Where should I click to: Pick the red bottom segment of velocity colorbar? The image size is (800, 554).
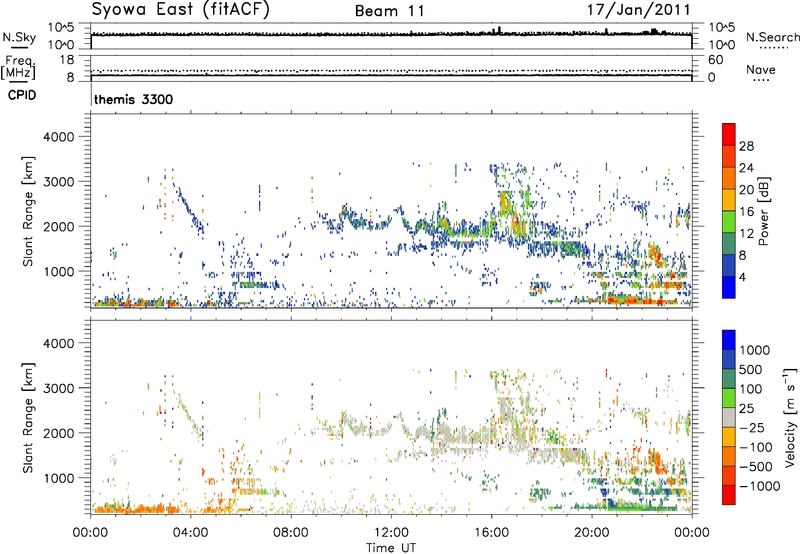coord(729,495)
